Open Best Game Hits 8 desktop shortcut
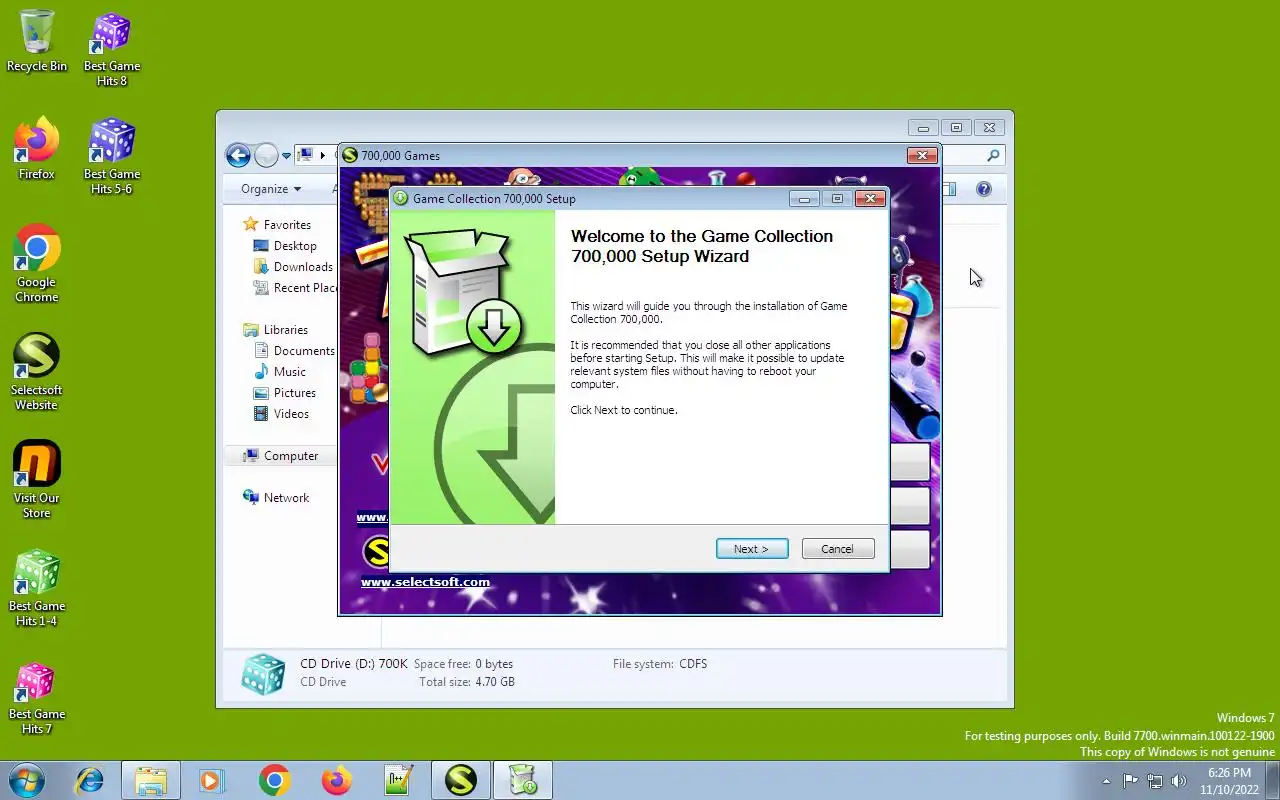The image size is (1280, 800). [x=112, y=49]
